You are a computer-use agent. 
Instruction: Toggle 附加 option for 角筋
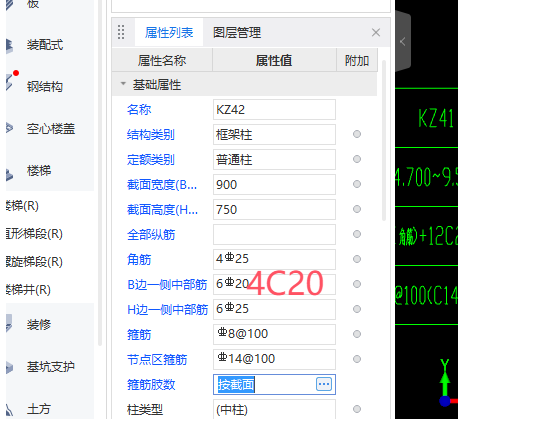(357, 259)
